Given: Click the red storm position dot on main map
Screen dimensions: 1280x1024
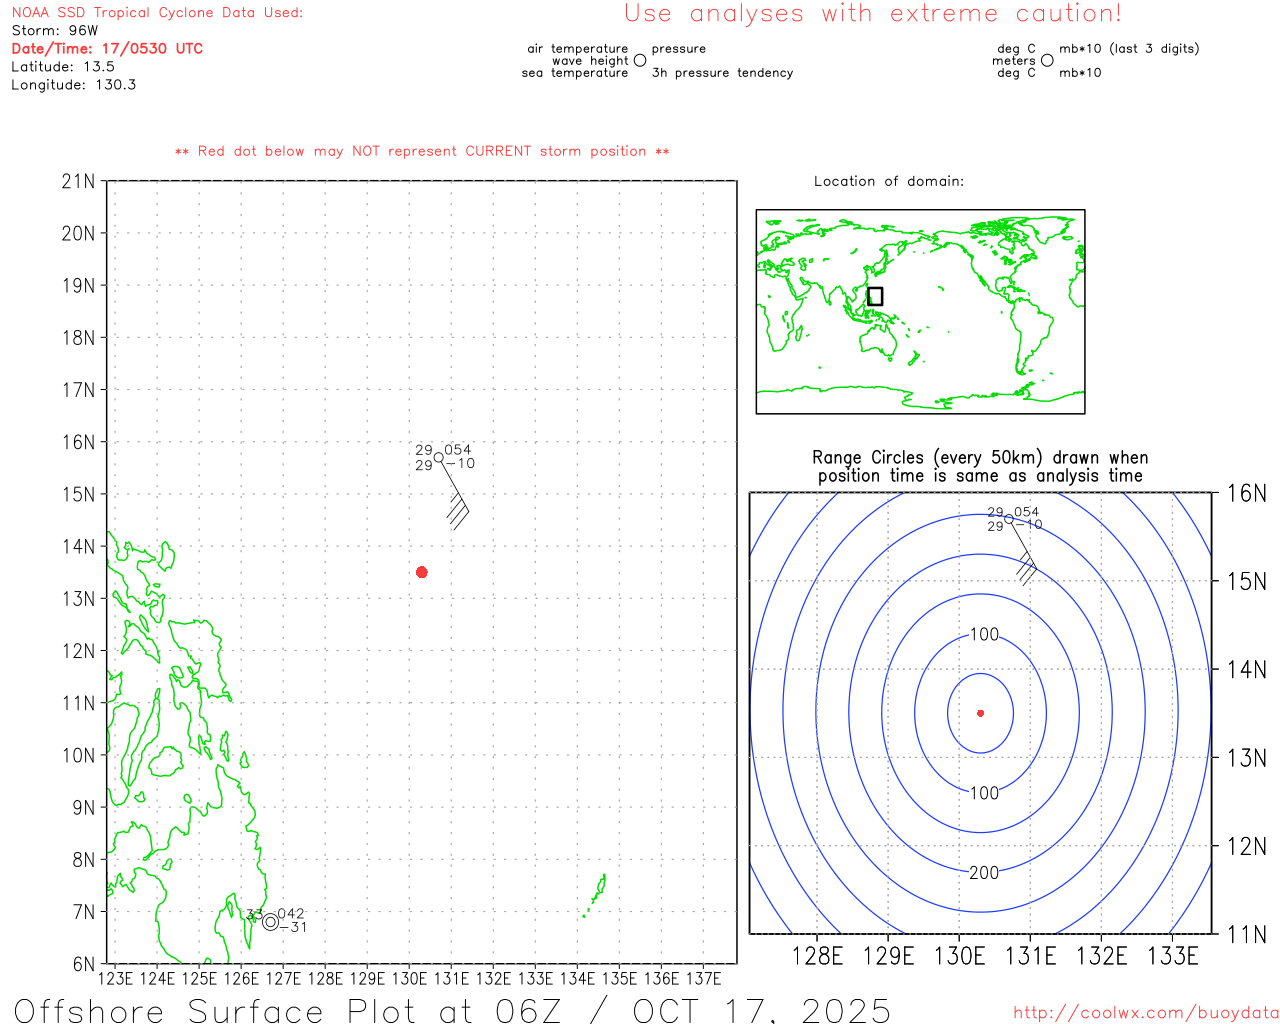Looking at the screenshot, I should coord(422,572).
